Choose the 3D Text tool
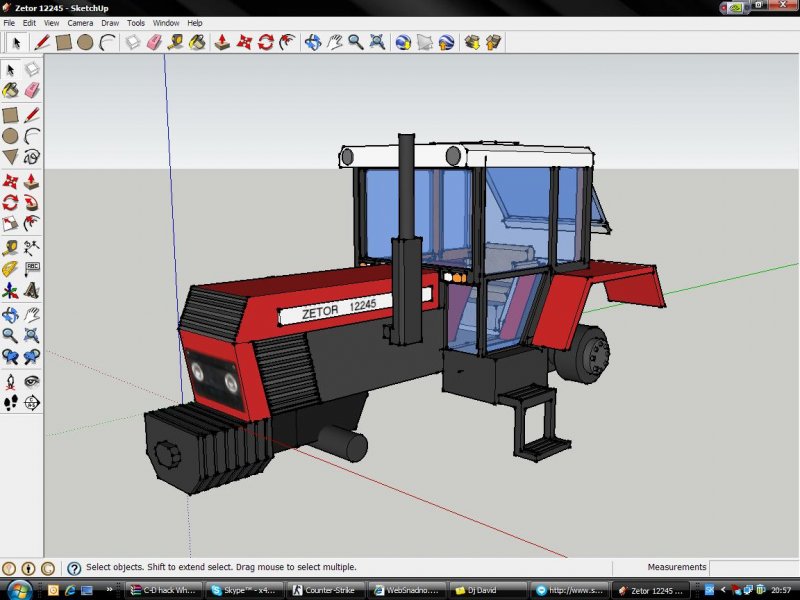The height and width of the screenshot is (600, 800). [x=32, y=291]
